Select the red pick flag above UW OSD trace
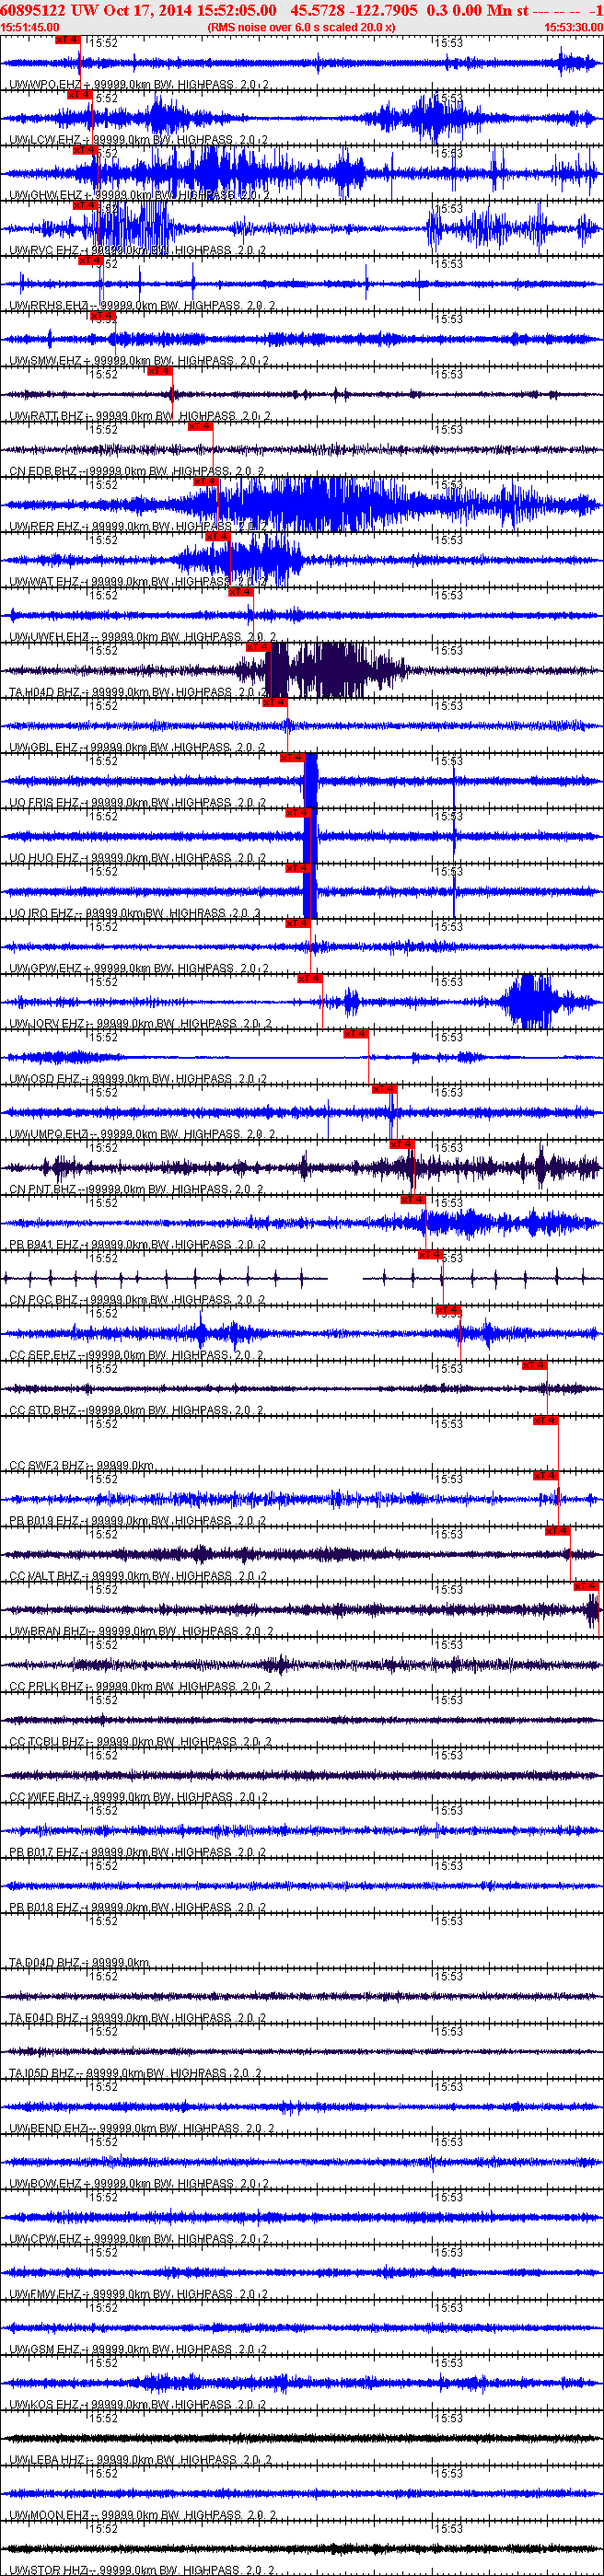The image size is (604, 2576). (356, 1034)
